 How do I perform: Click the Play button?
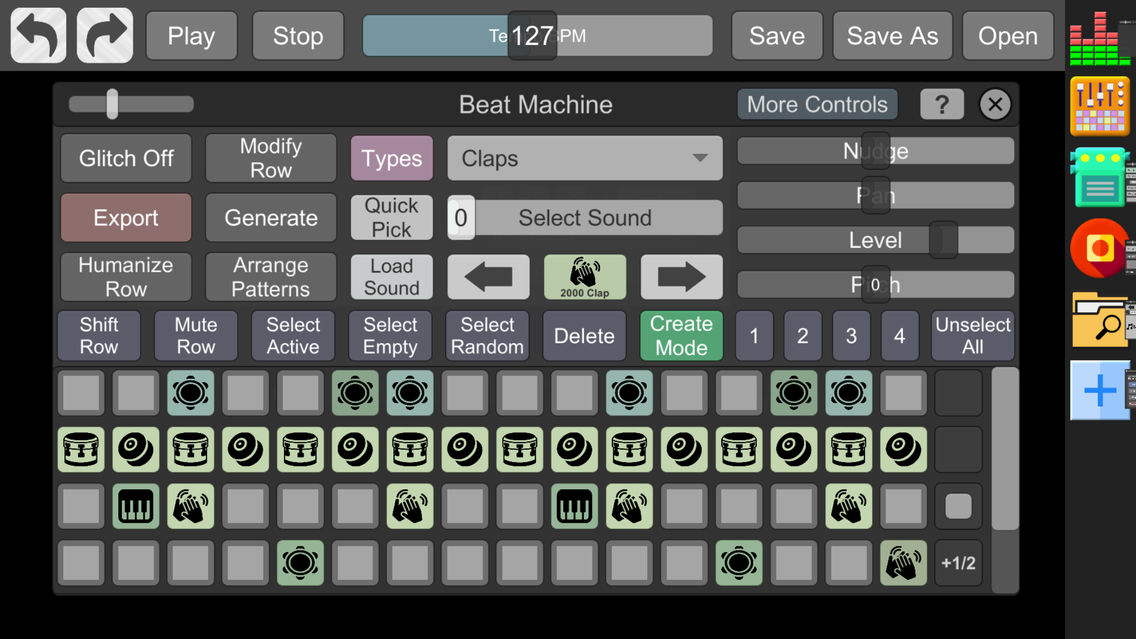click(x=191, y=36)
